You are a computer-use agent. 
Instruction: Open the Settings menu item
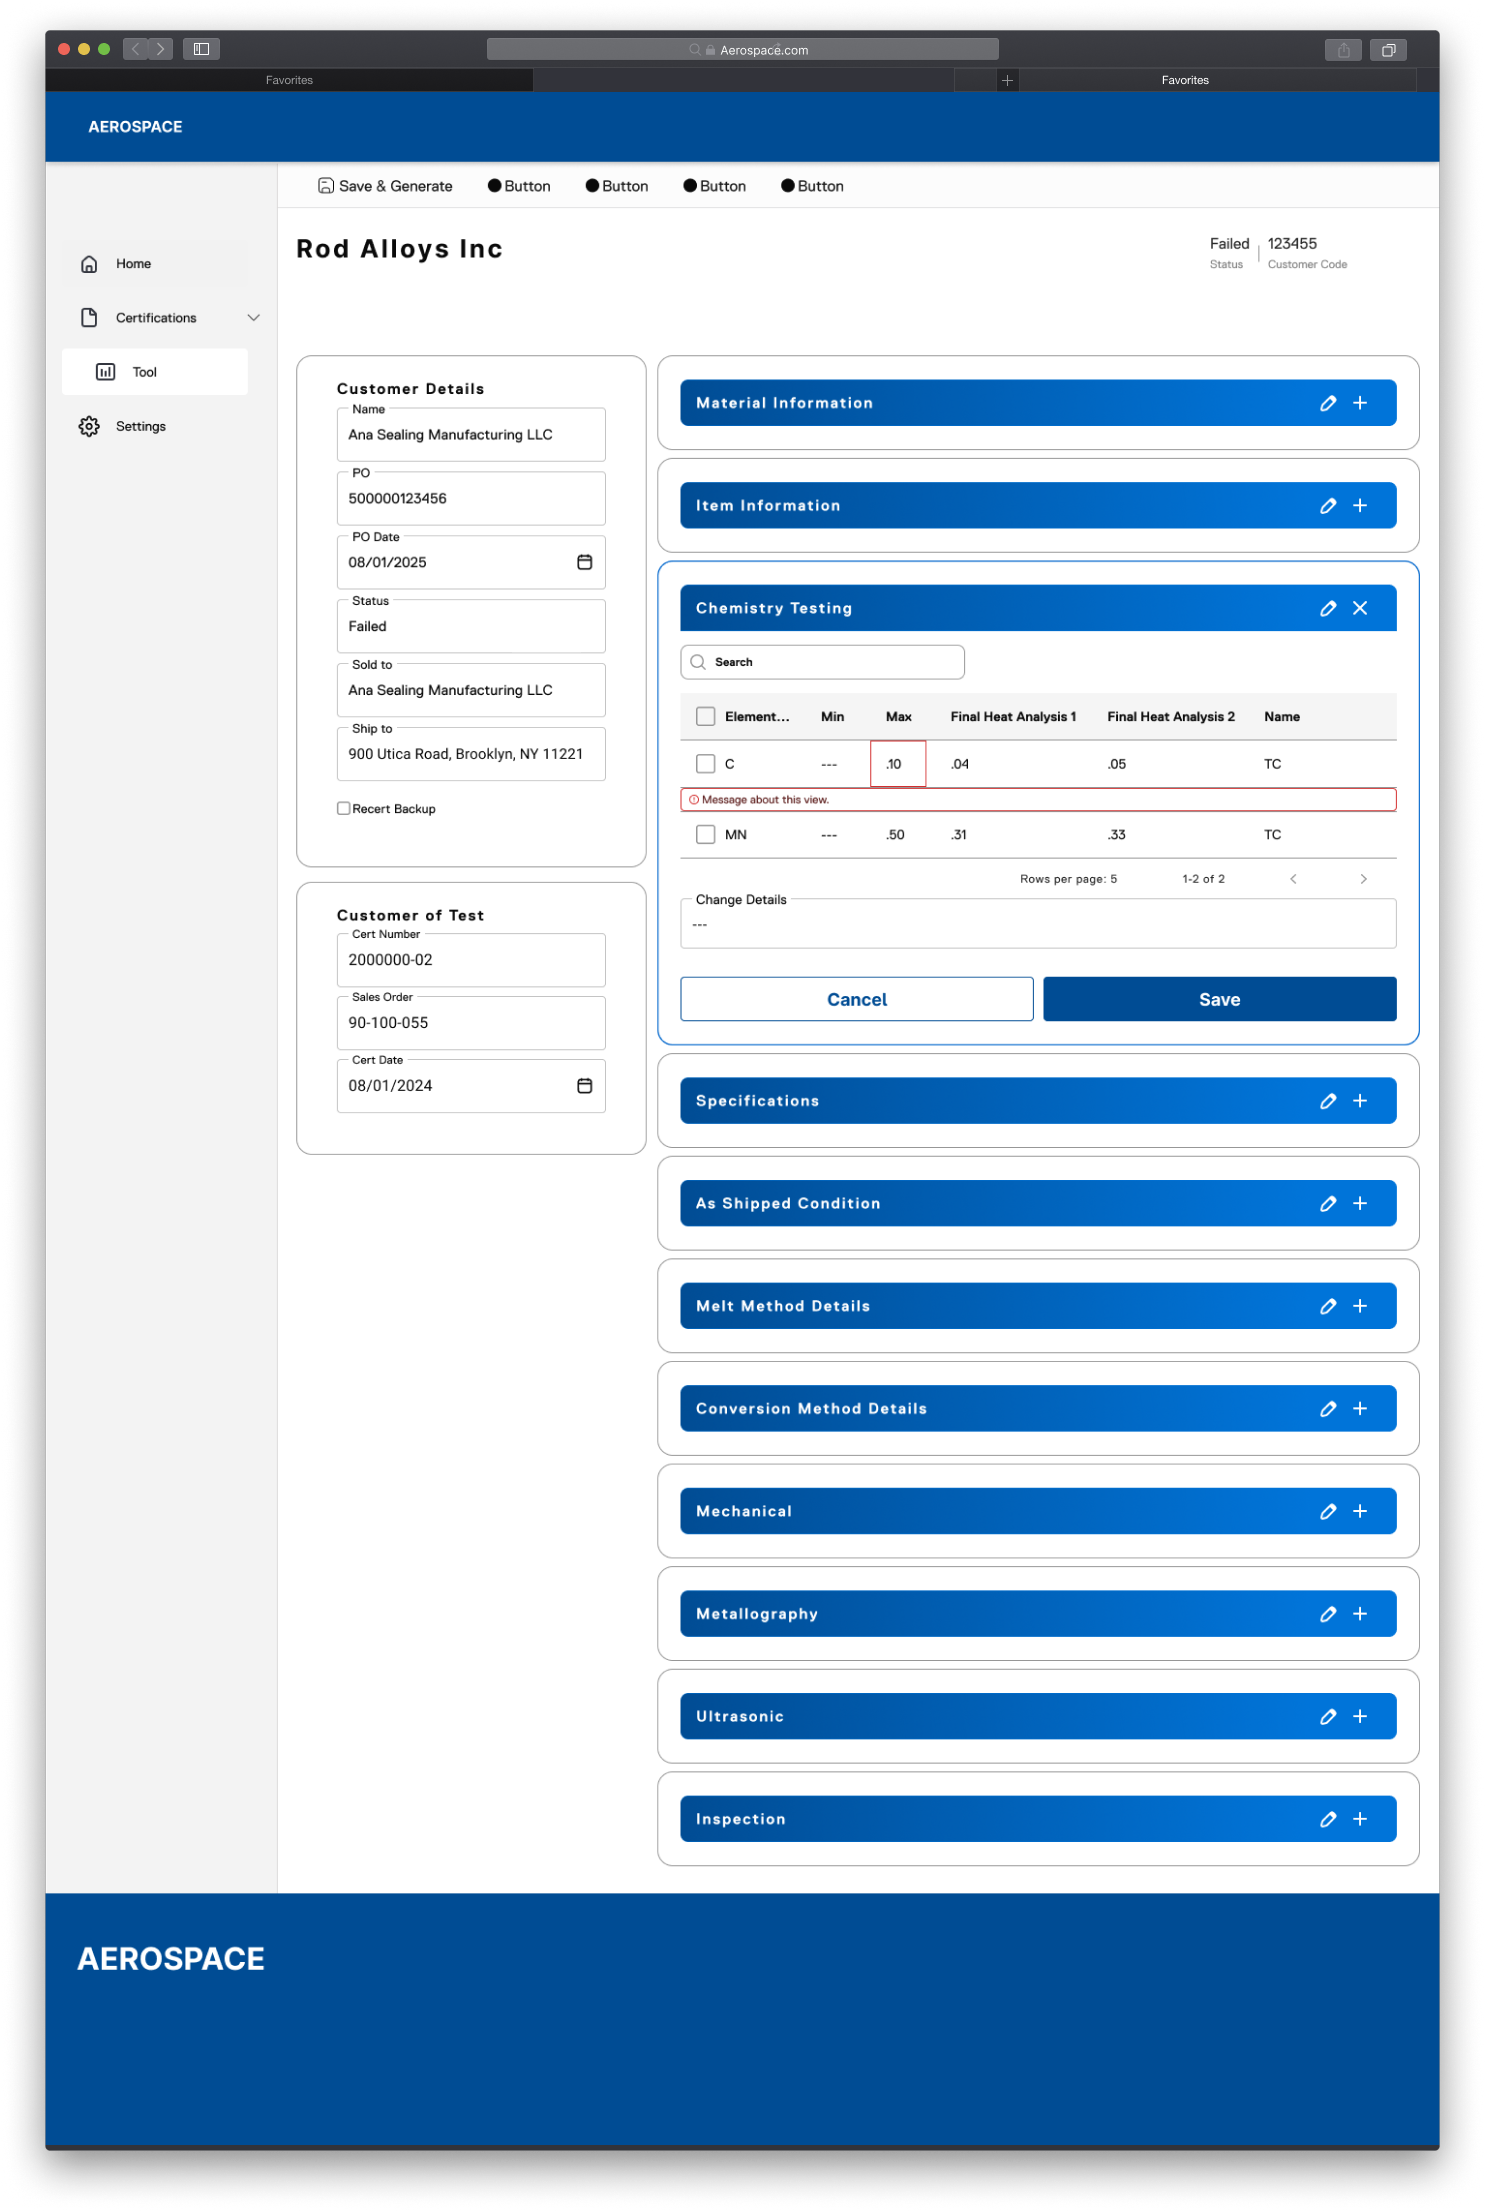[155, 426]
